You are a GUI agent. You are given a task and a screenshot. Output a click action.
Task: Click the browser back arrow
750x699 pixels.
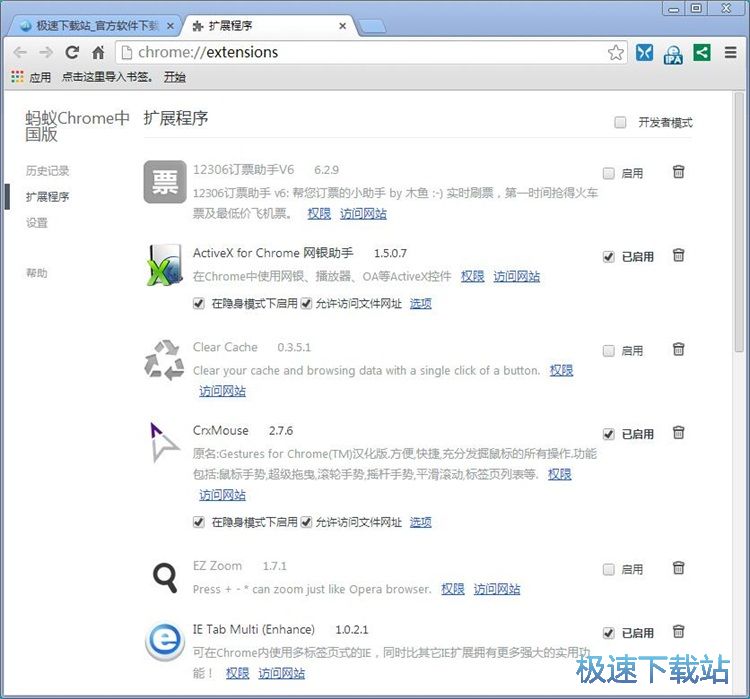pyautogui.click(x=20, y=52)
